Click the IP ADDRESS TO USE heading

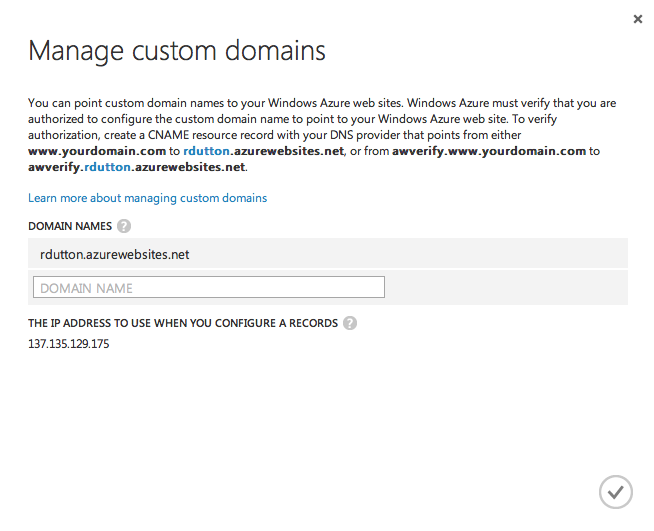coord(183,323)
